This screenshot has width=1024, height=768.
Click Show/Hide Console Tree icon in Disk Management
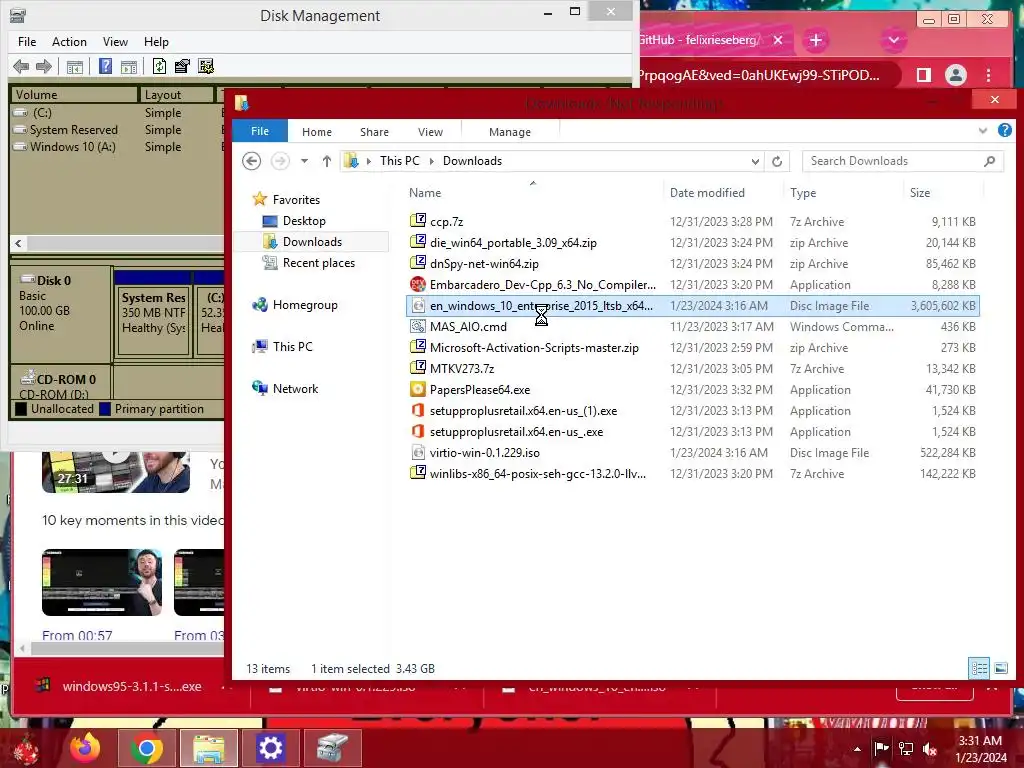coord(74,66)
